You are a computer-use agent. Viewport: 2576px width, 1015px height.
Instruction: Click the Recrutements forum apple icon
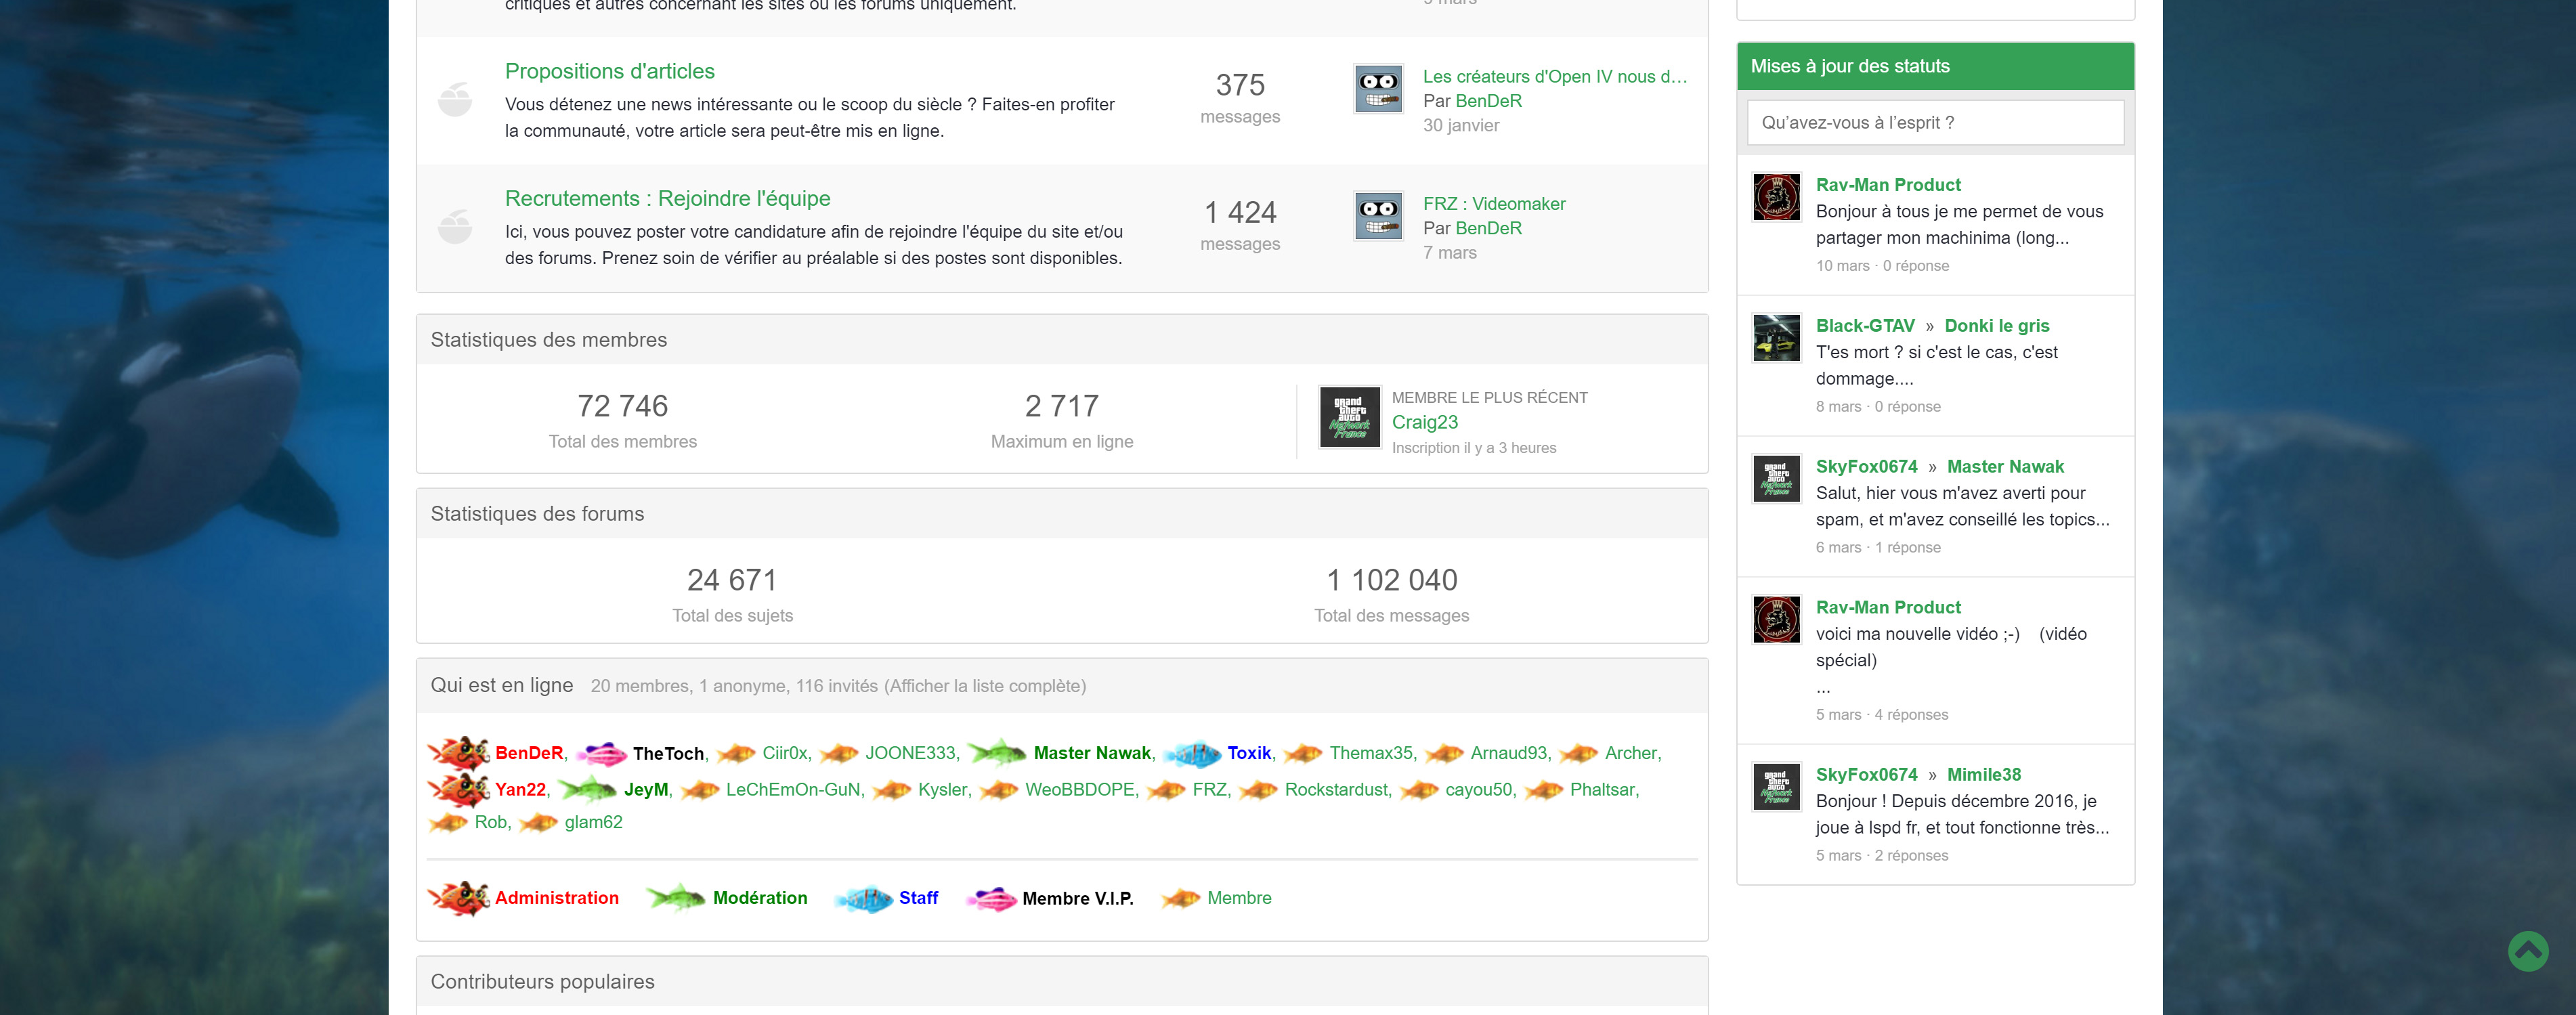click(455, 227)
